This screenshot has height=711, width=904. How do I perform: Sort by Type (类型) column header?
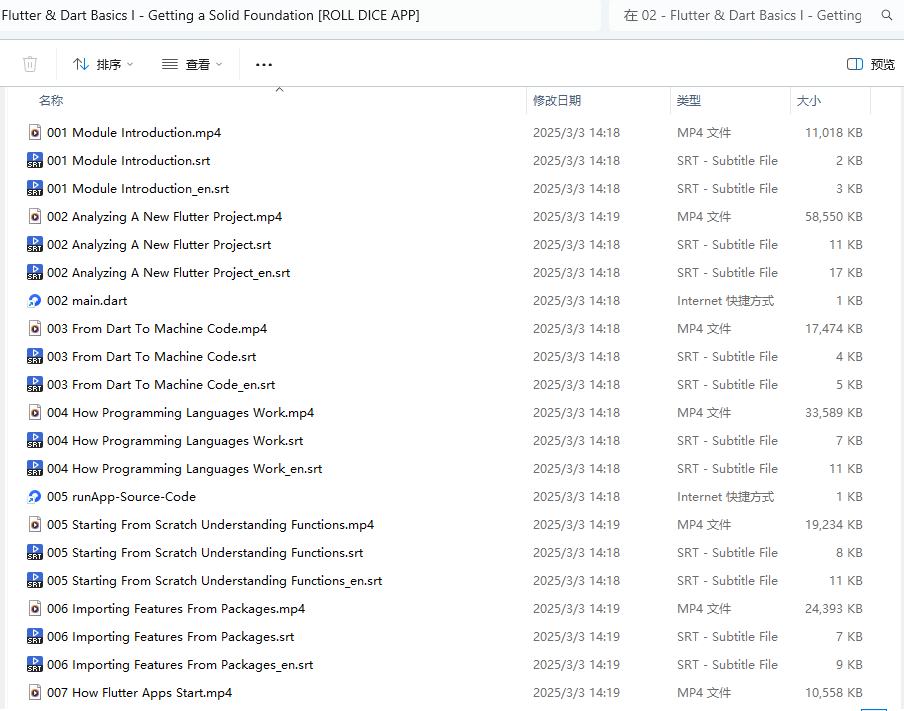(x=688, y=100)
